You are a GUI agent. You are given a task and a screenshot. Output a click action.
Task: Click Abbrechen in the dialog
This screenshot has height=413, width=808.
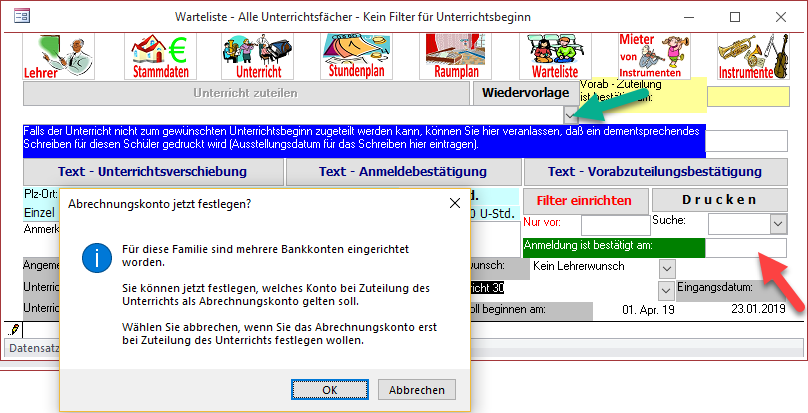pyautogui.click(x=417, y=389)
